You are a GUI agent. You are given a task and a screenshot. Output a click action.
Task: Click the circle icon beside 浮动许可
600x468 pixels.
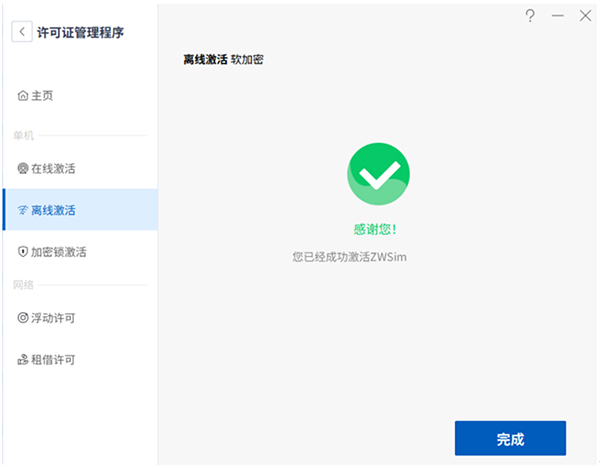tap(23, 318)
